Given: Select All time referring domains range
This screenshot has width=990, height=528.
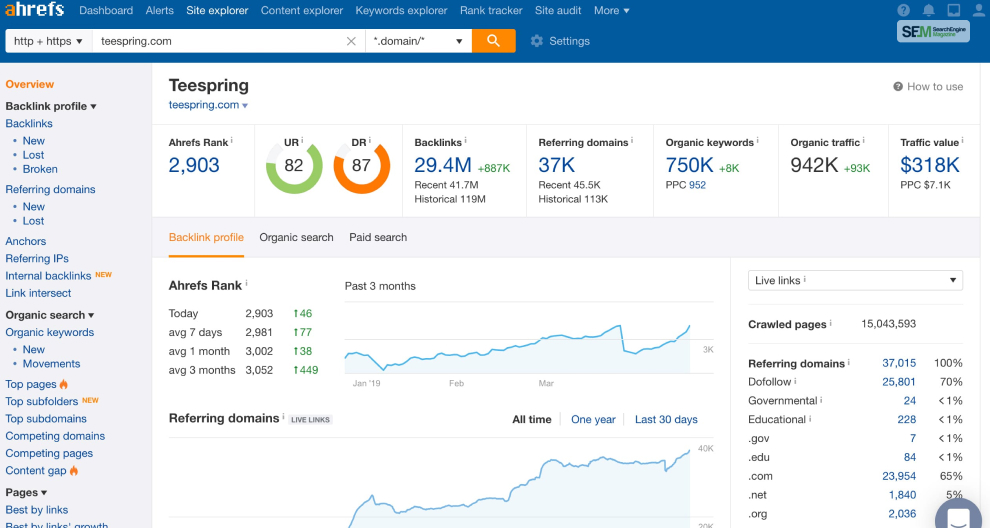Looking at the screenshot, I should click(532, 419).
